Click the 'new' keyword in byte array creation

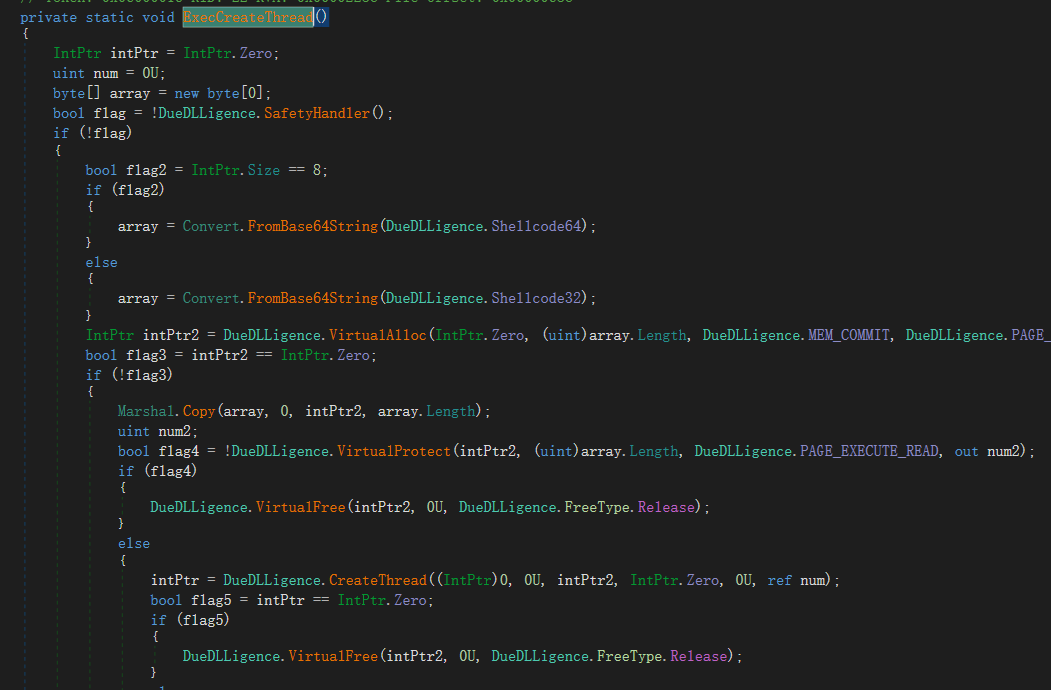(x=187, y=93)
